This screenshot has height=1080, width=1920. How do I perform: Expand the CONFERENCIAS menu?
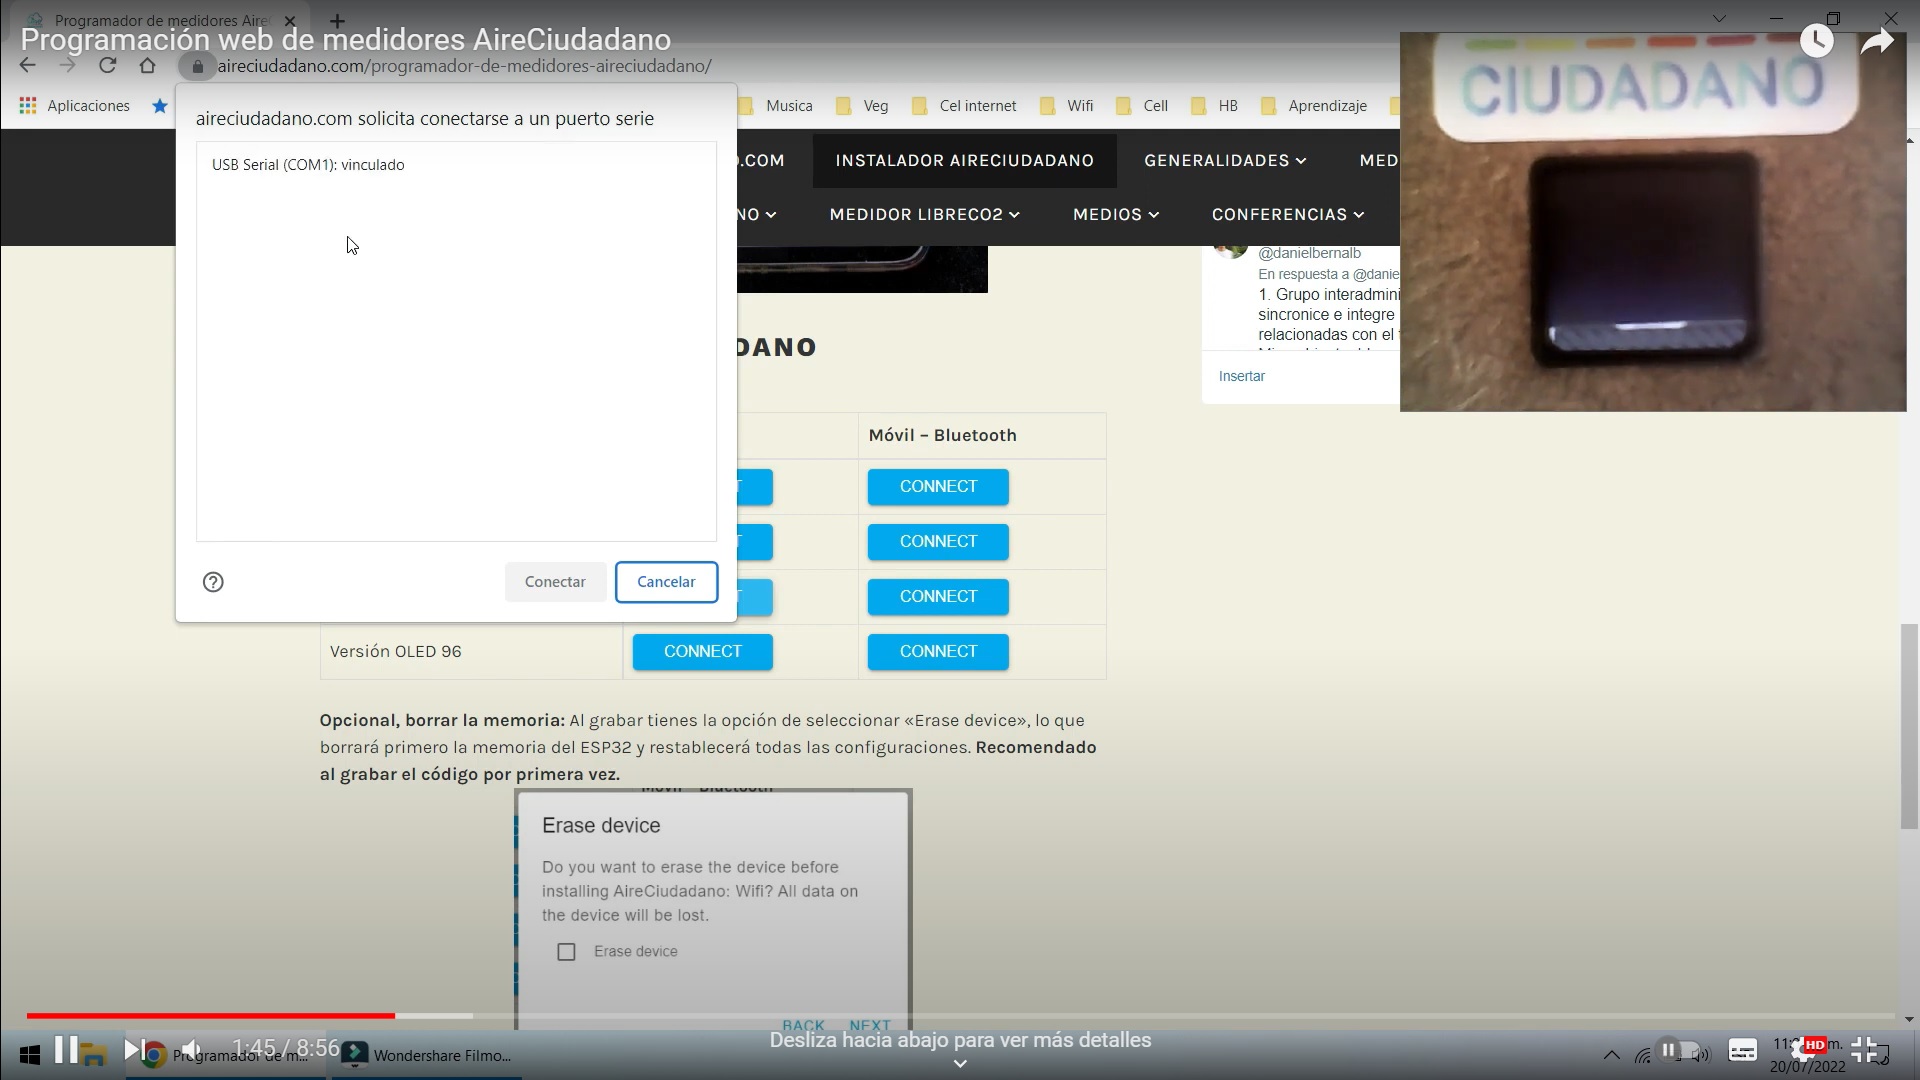[1288, 214]
